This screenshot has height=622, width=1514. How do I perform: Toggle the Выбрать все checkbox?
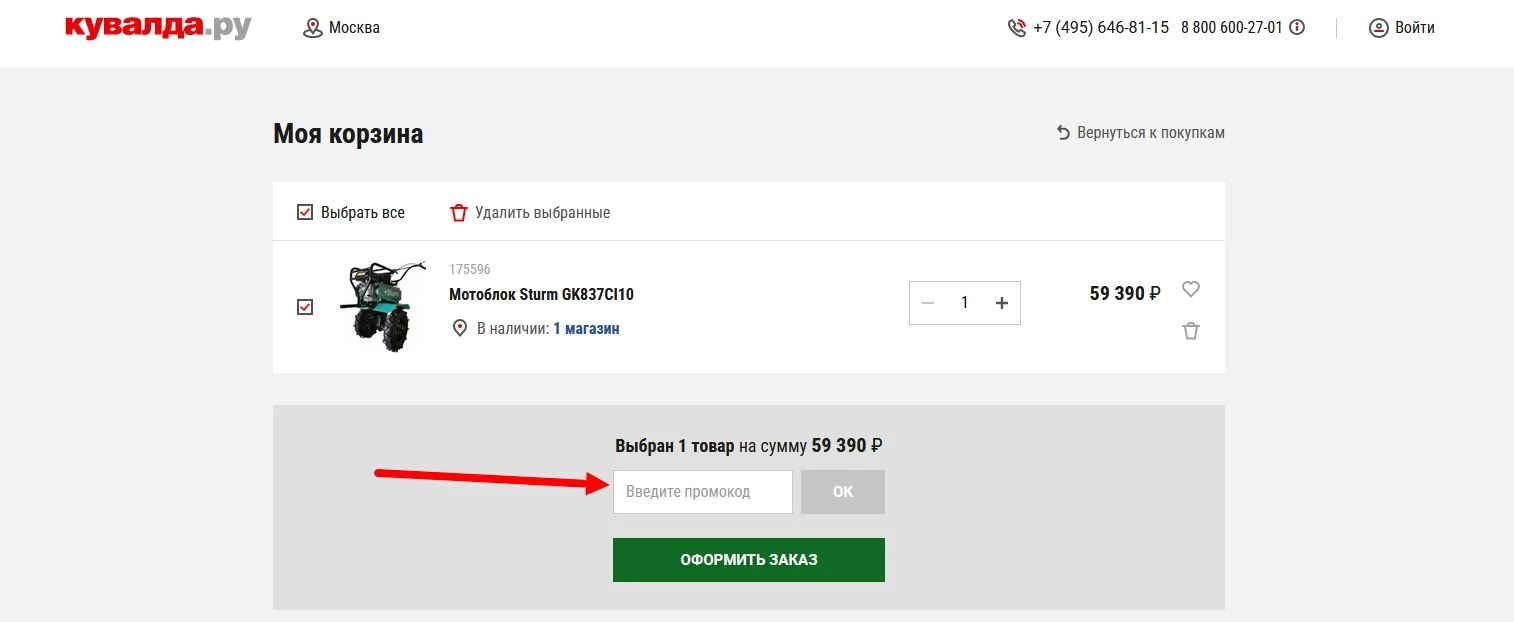pos(305,212)
